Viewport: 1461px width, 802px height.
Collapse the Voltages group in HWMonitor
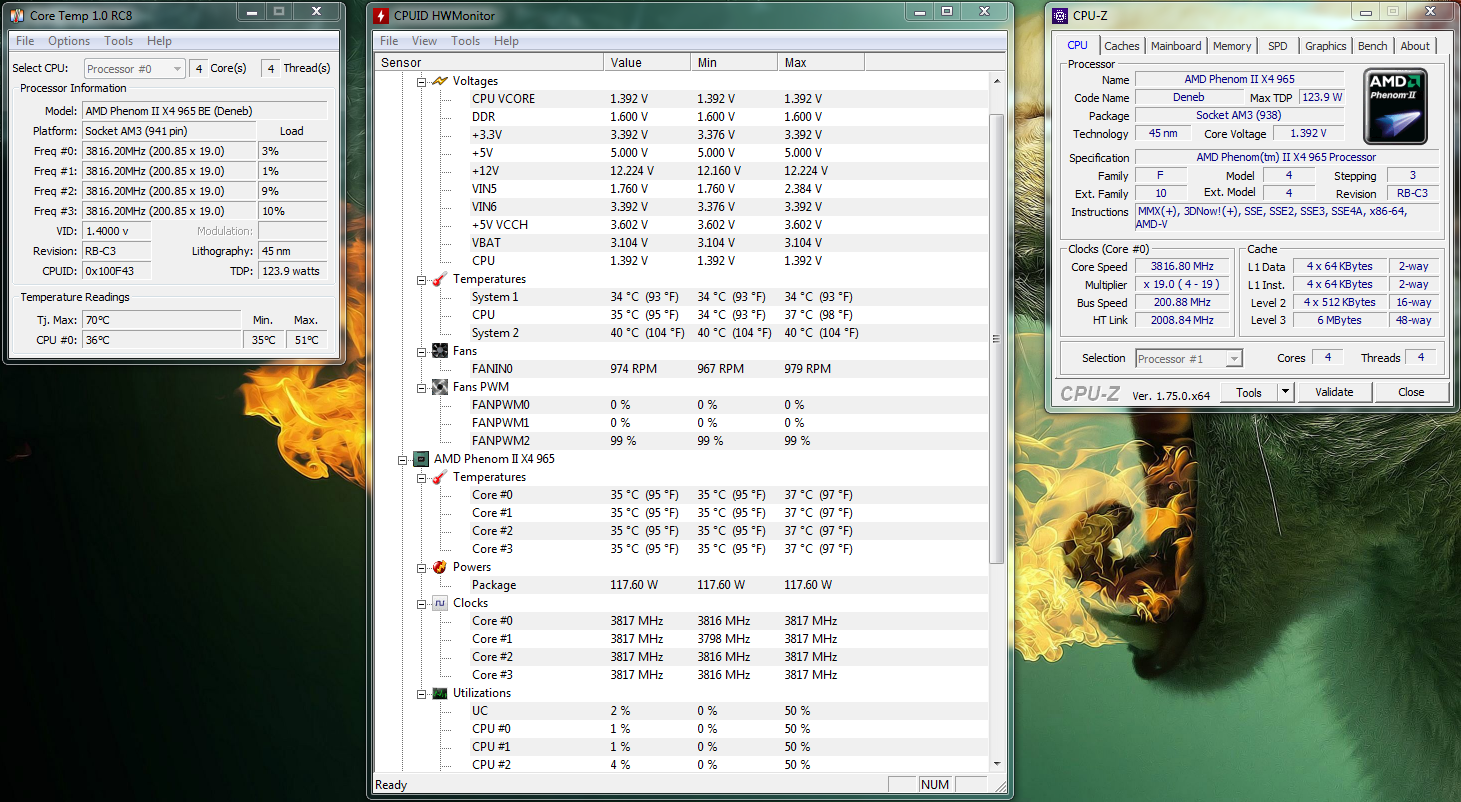(421, 81)
